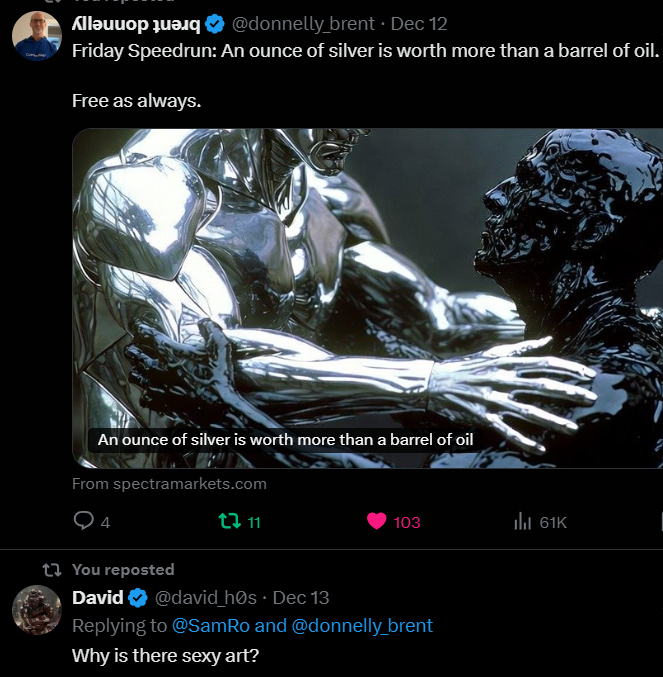This screenshot has width=663, height=677.
Task: Undo the repost showing 11 reposts
Action: pos(229,521)
